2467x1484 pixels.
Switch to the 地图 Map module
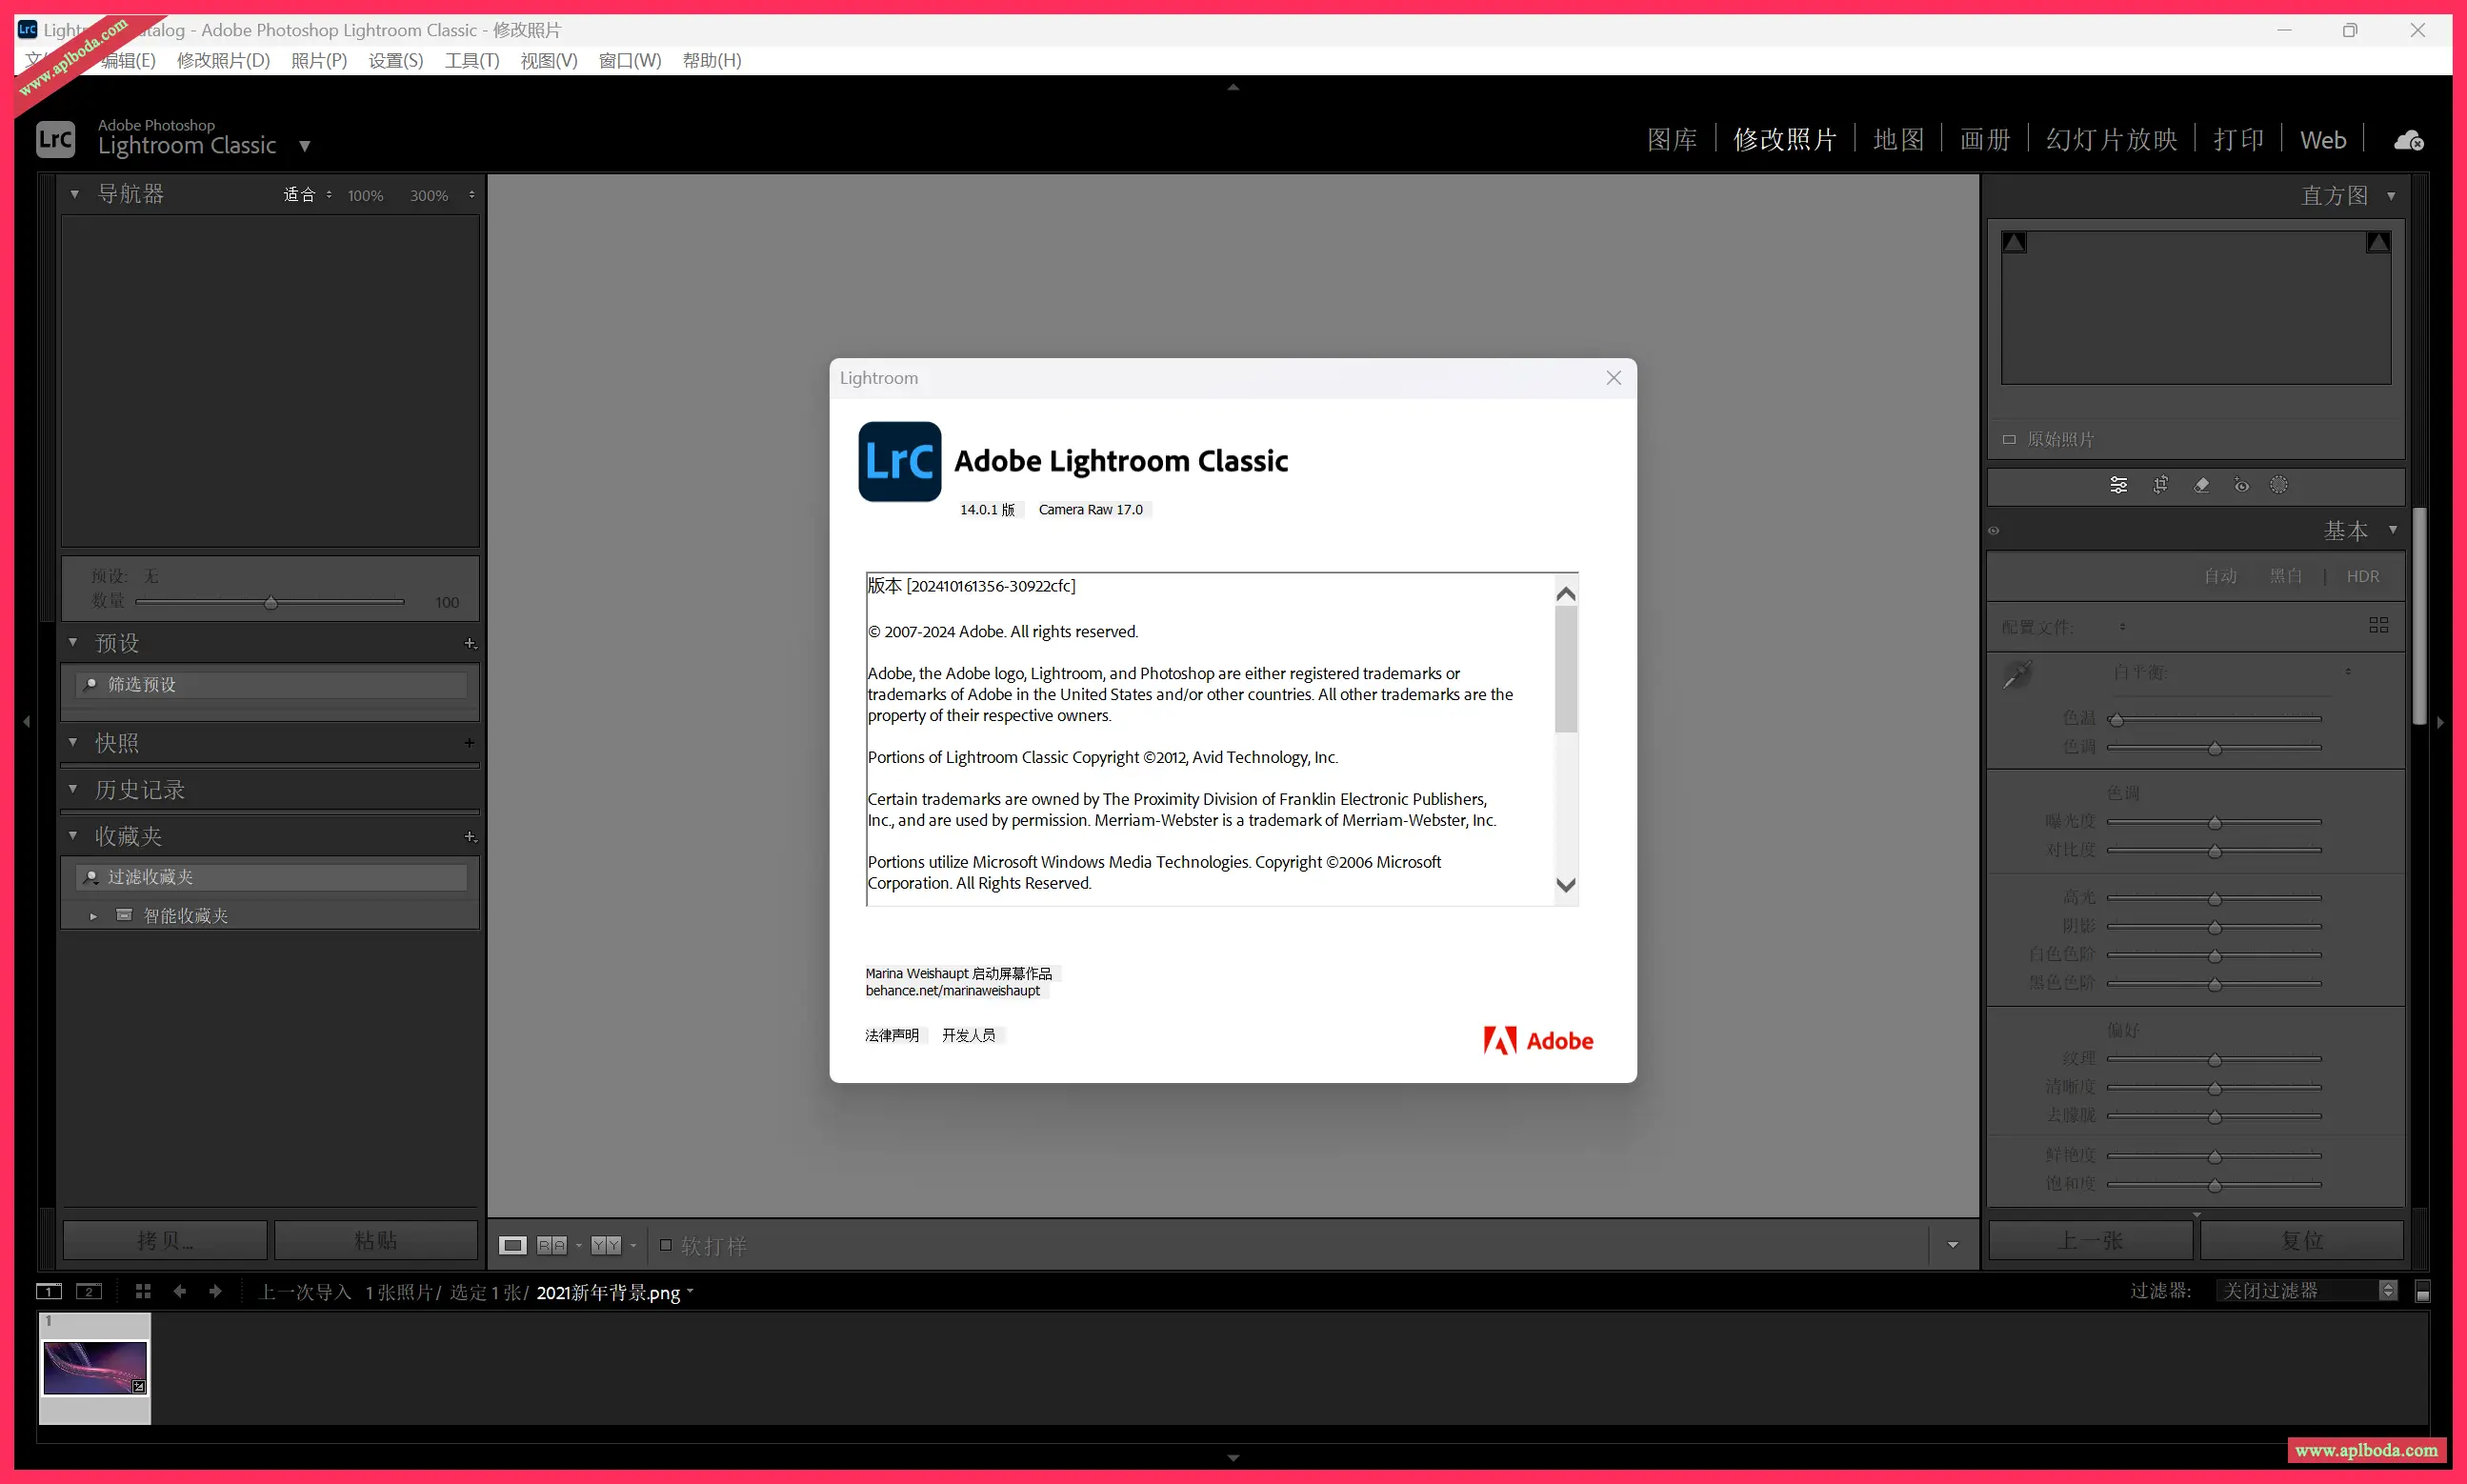point(1898,139)
